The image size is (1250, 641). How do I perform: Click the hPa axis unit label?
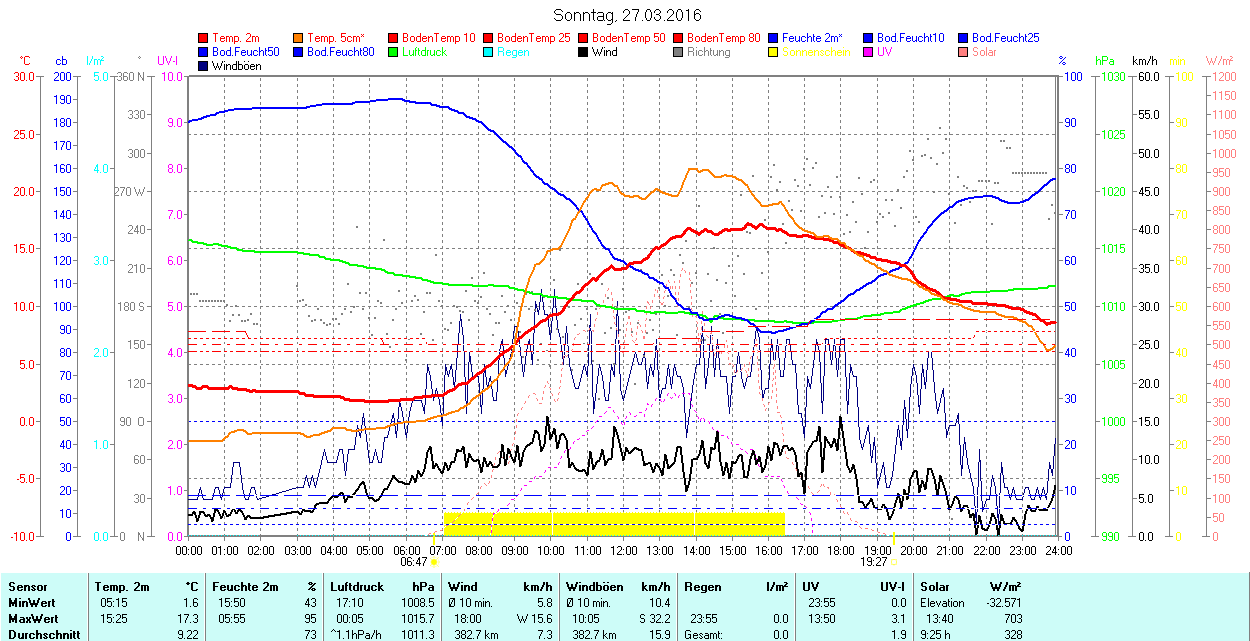pos(1105,61)
